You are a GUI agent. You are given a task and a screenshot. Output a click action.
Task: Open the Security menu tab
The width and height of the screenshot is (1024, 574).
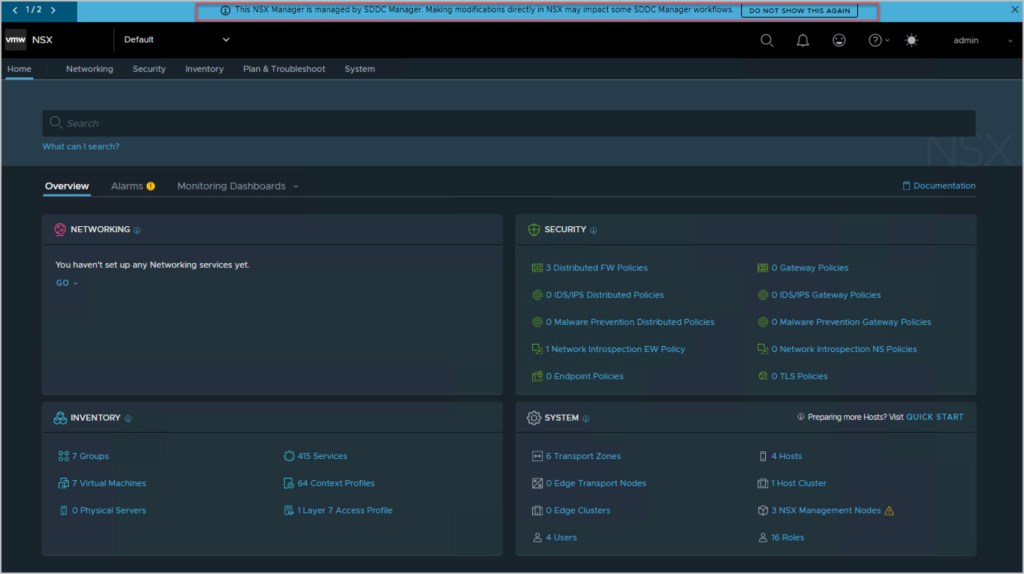coord(149,69)
